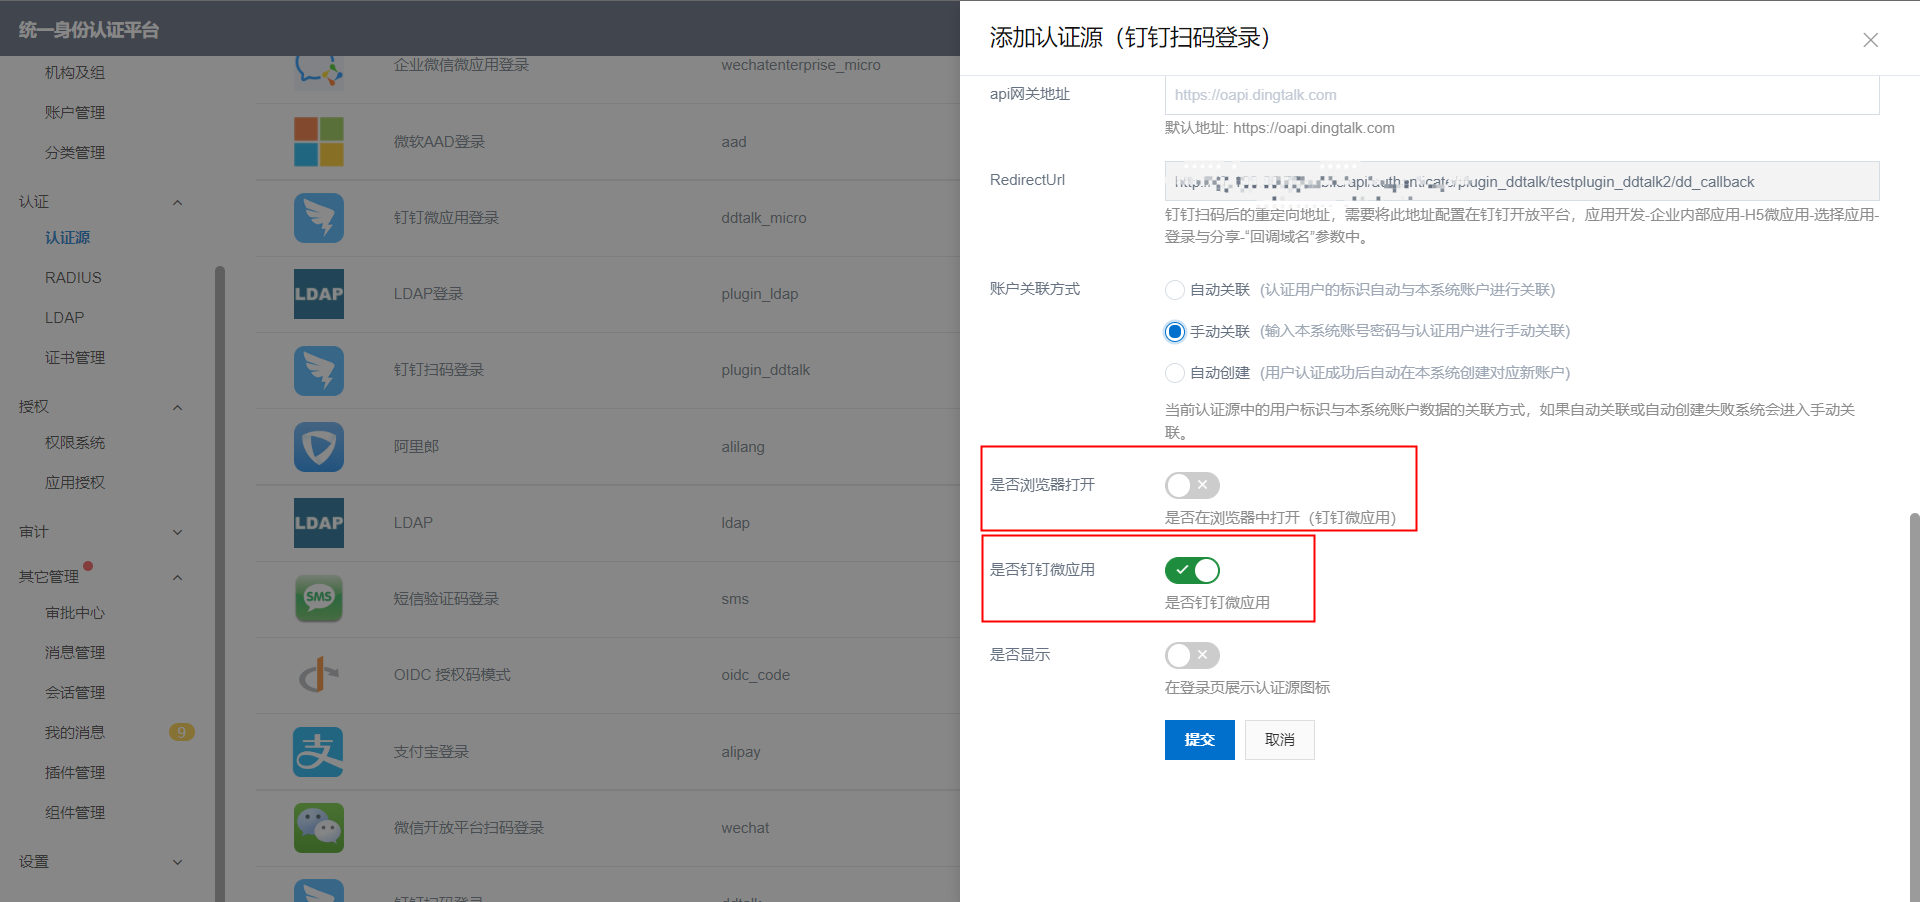
Task: Click the 微信开放平台扫码登录 row name
Action: pos(469,828)
